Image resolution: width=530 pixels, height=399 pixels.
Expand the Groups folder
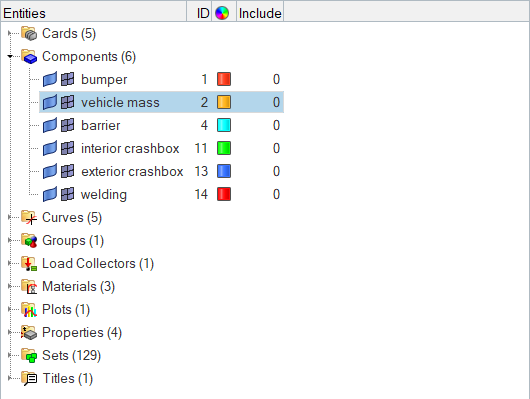point(10,240)
